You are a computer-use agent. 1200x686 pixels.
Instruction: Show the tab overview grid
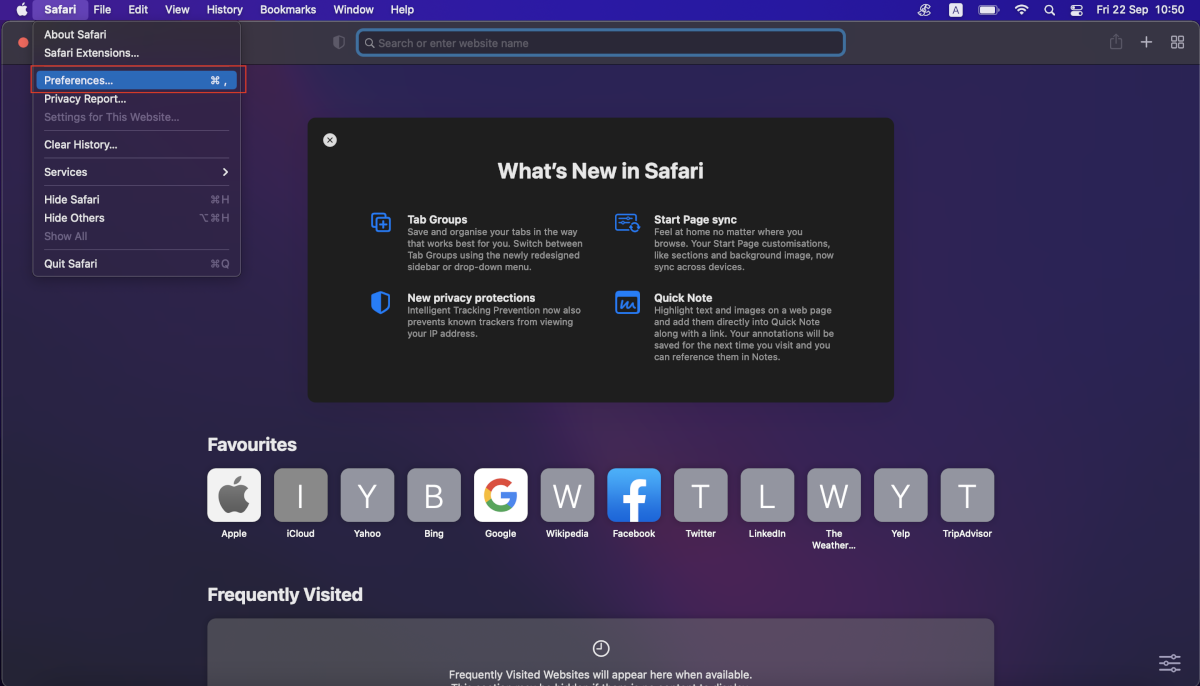(x=1177, y=42)
